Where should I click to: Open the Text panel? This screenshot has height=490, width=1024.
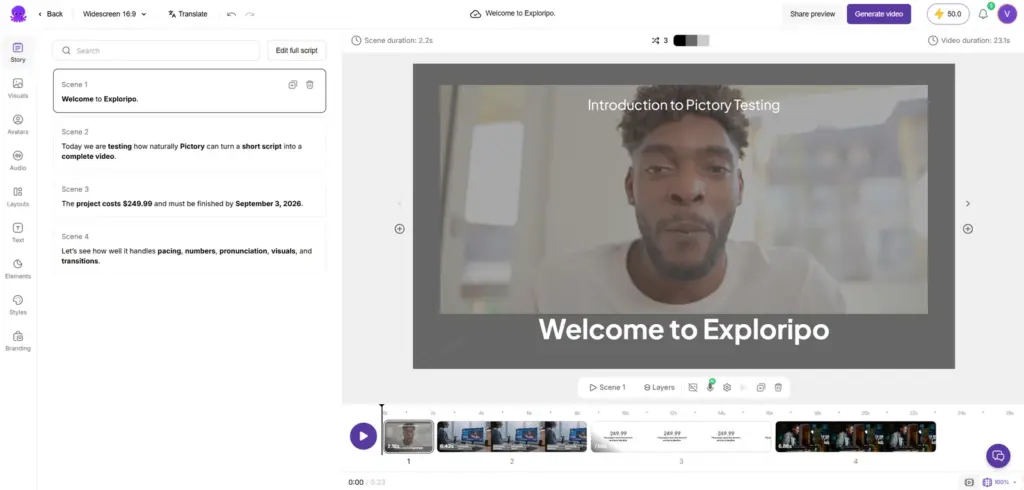point(18,233)
